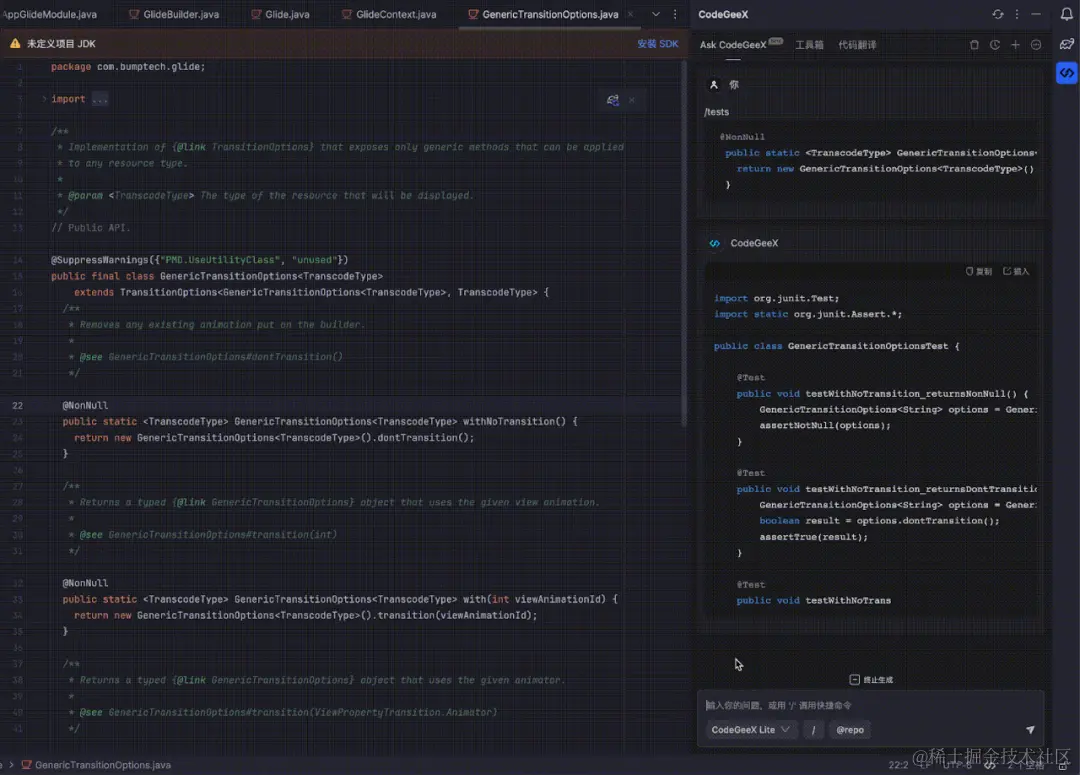
Task: Open the CodeGeeX panel vertical dots options
Action: coord(1017,14)
